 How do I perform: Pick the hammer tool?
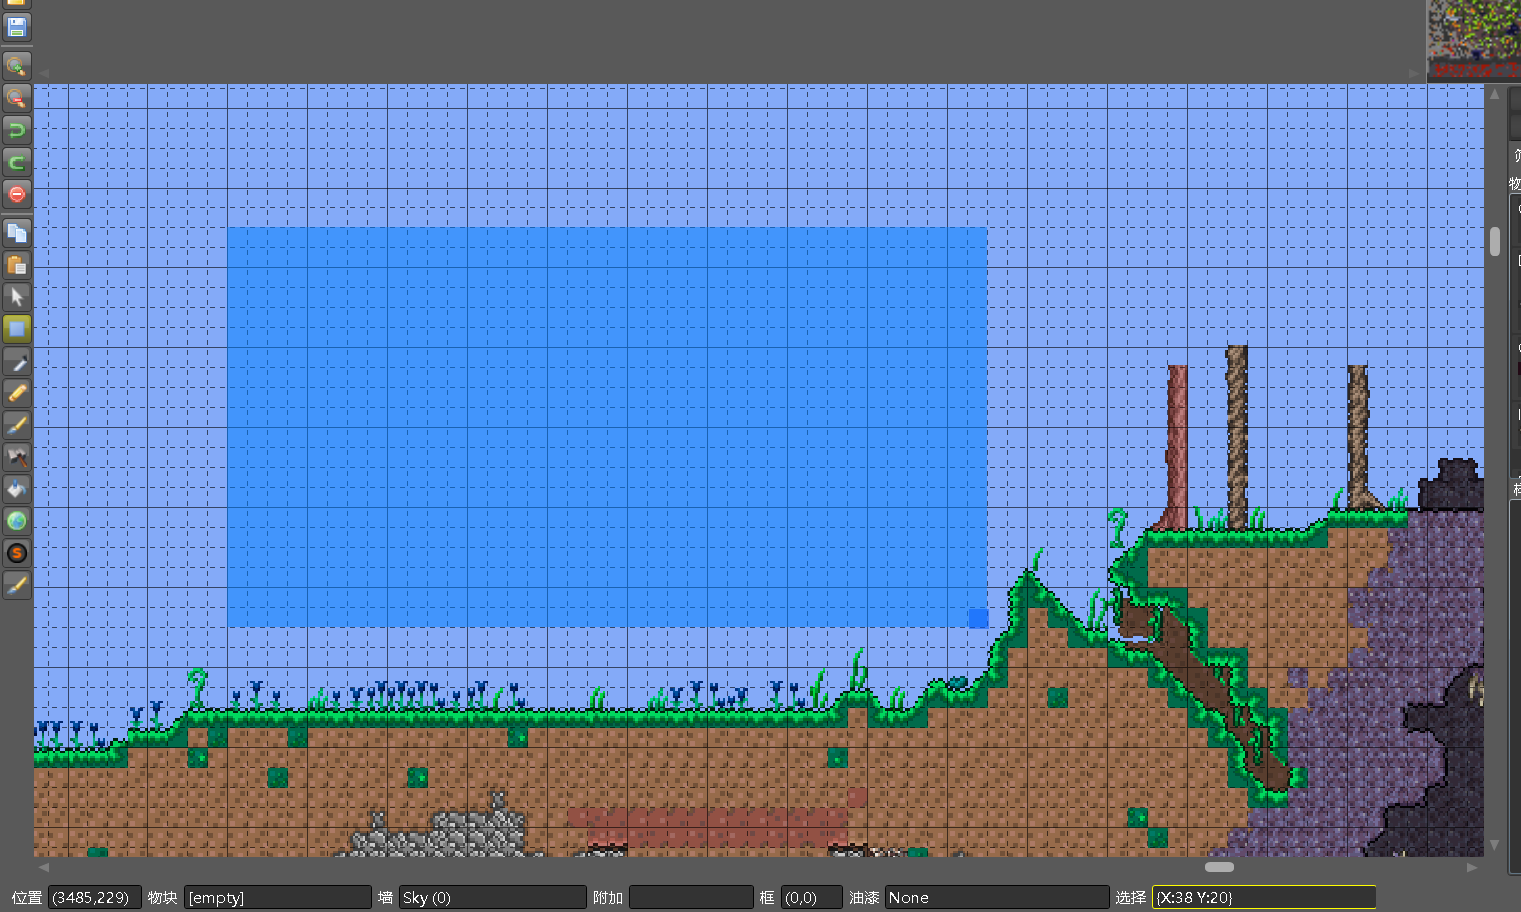click(x=17, y=457)
